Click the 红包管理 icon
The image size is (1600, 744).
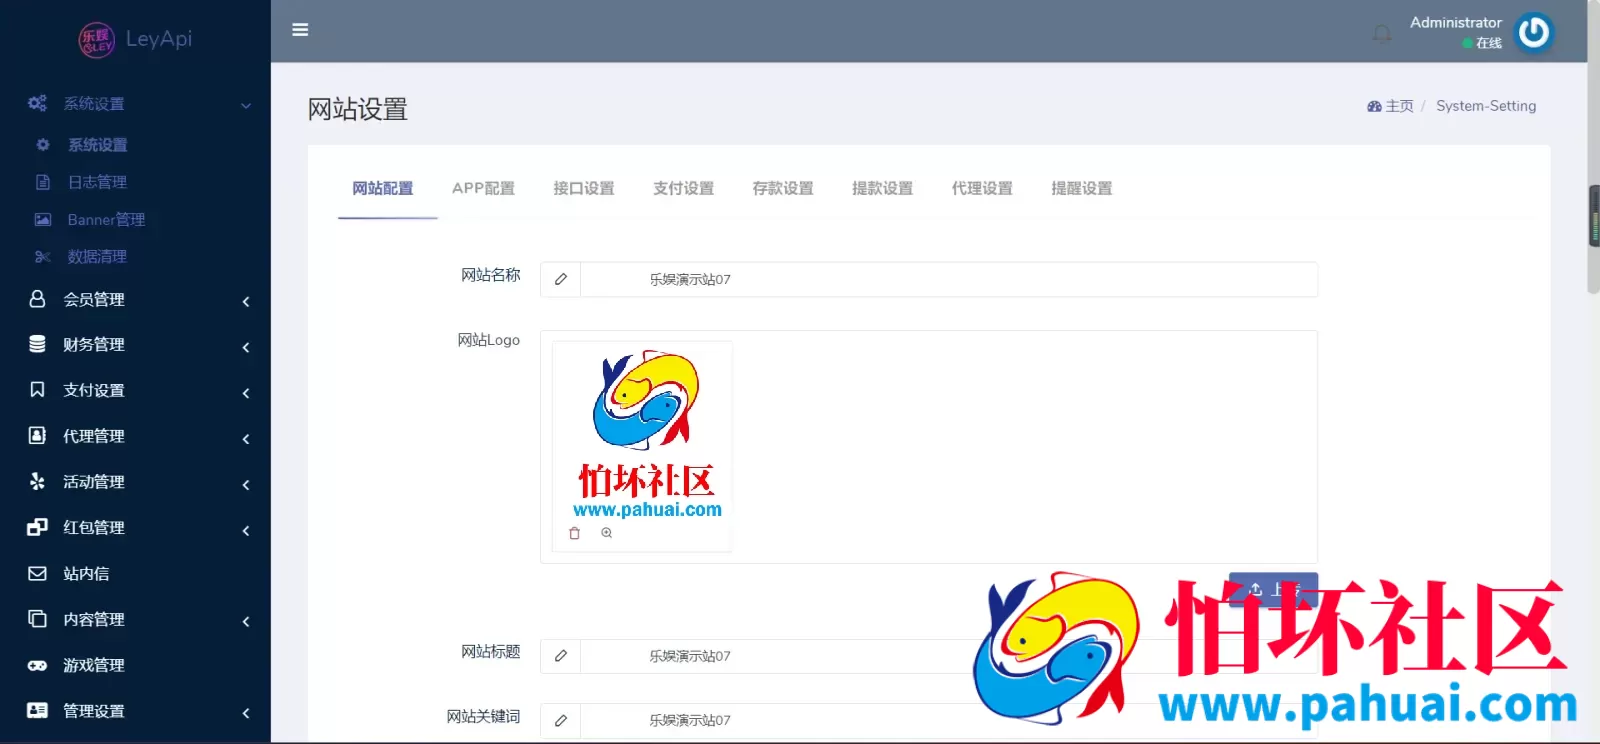(x=37, y=527)
